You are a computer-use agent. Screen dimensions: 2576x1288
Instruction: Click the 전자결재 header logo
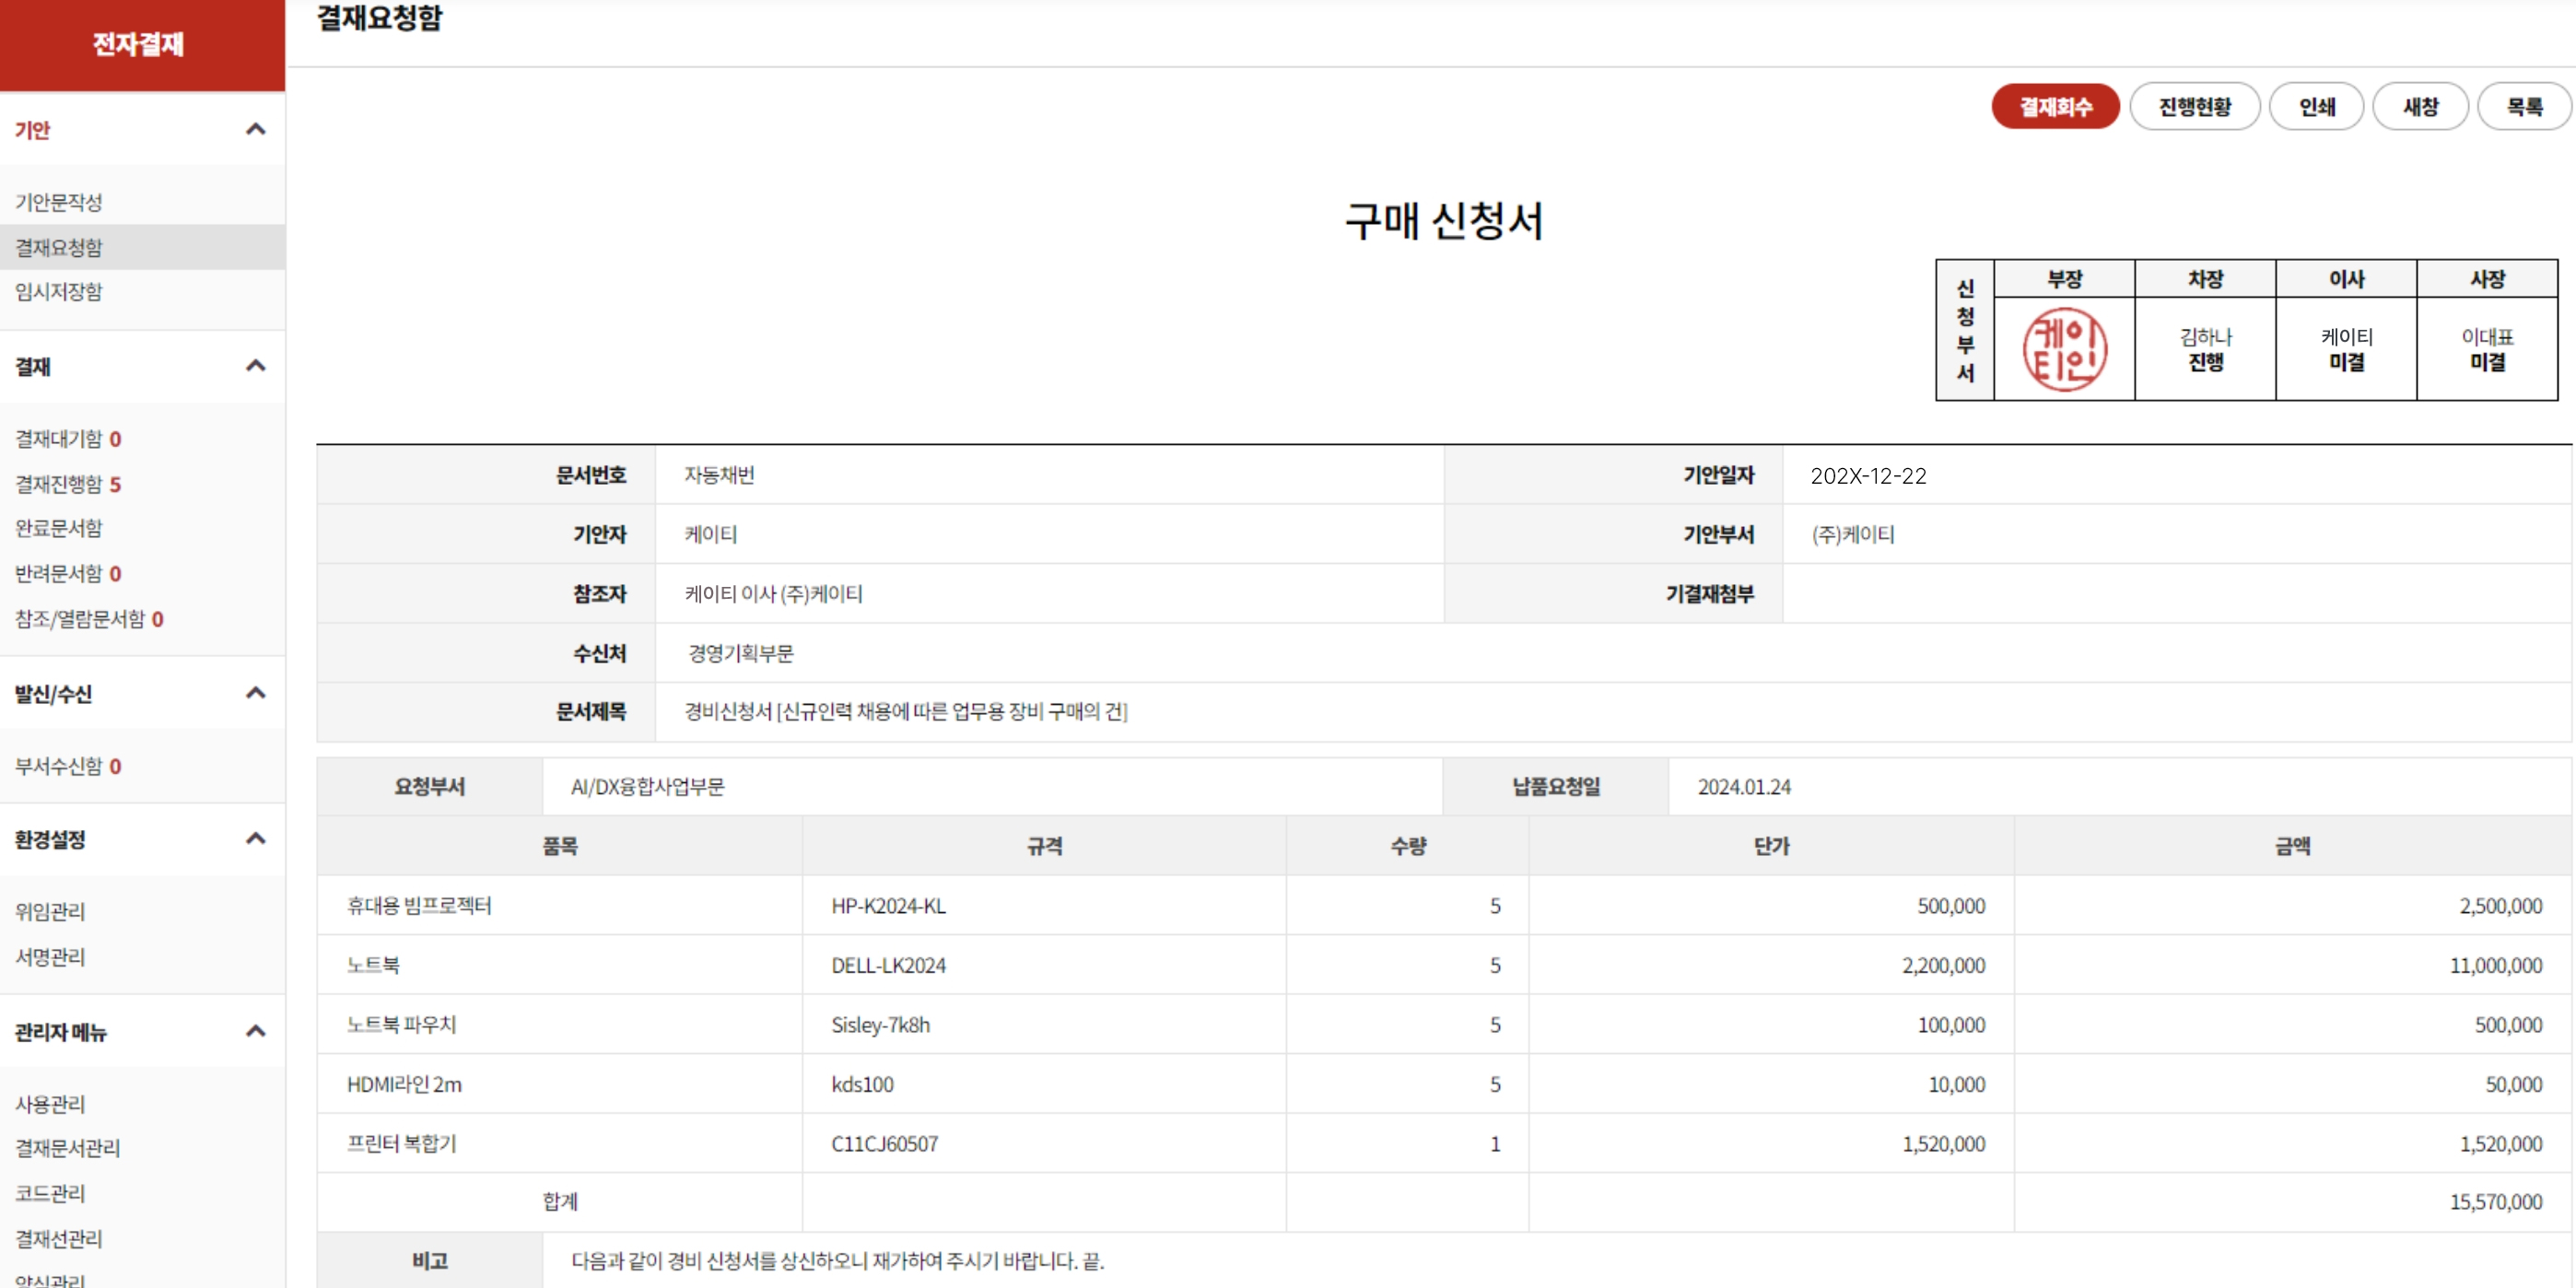(x=138, y=44)
